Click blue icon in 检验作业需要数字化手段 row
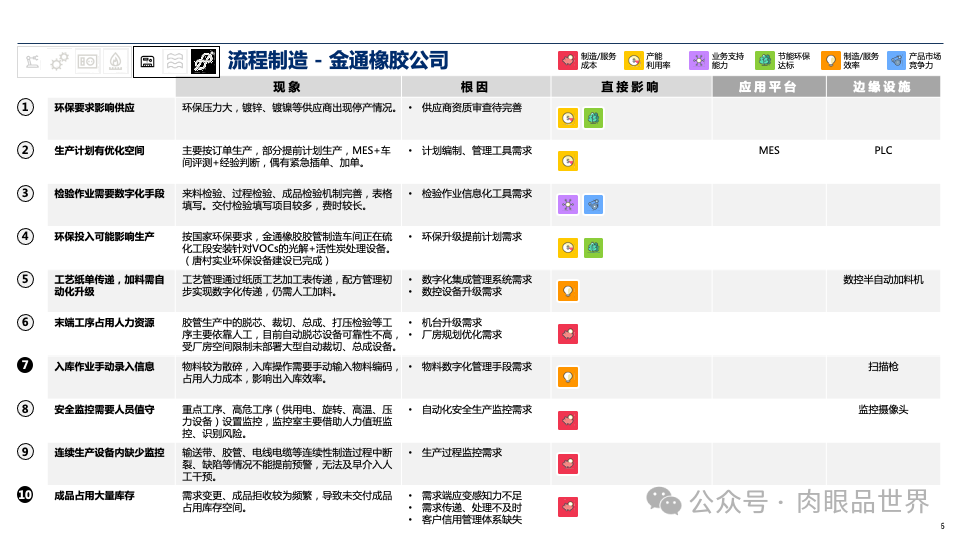This screenshot has width=960, height=540. [x=593, y=204]
